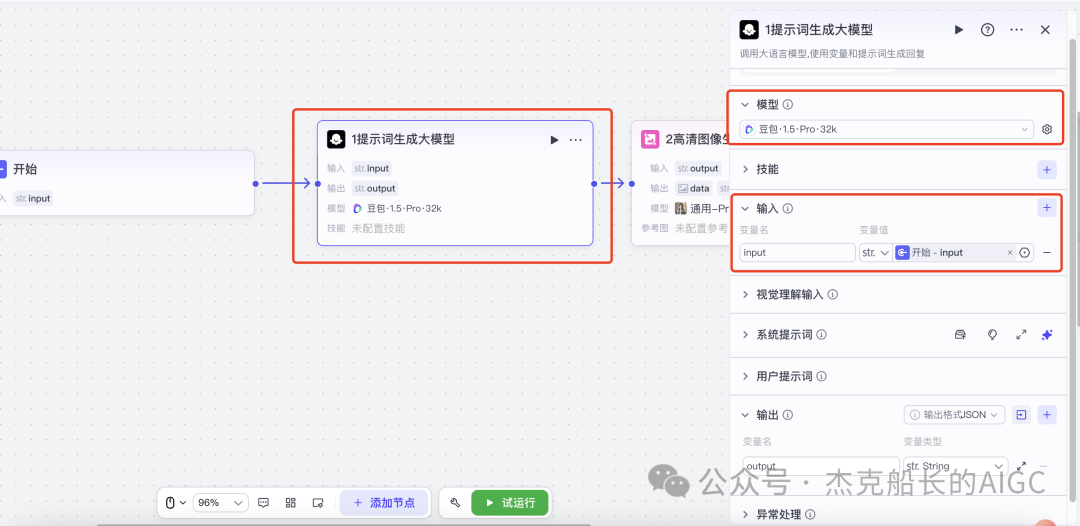
Task: Open model settings gear icon
Action: click(x=1047, y=129)
